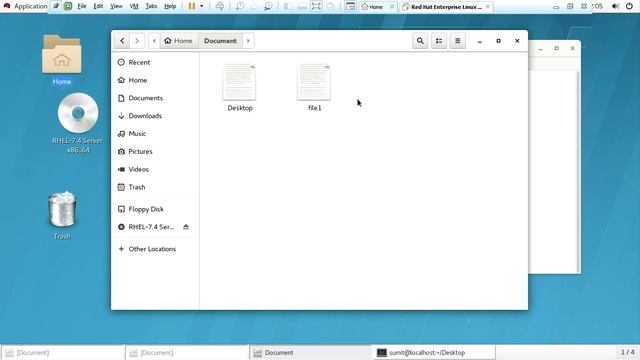The height and width of the screenshot is (360, 640).
Task: Switch to active Document taskbar window
Action: click(x=311, y=353)
